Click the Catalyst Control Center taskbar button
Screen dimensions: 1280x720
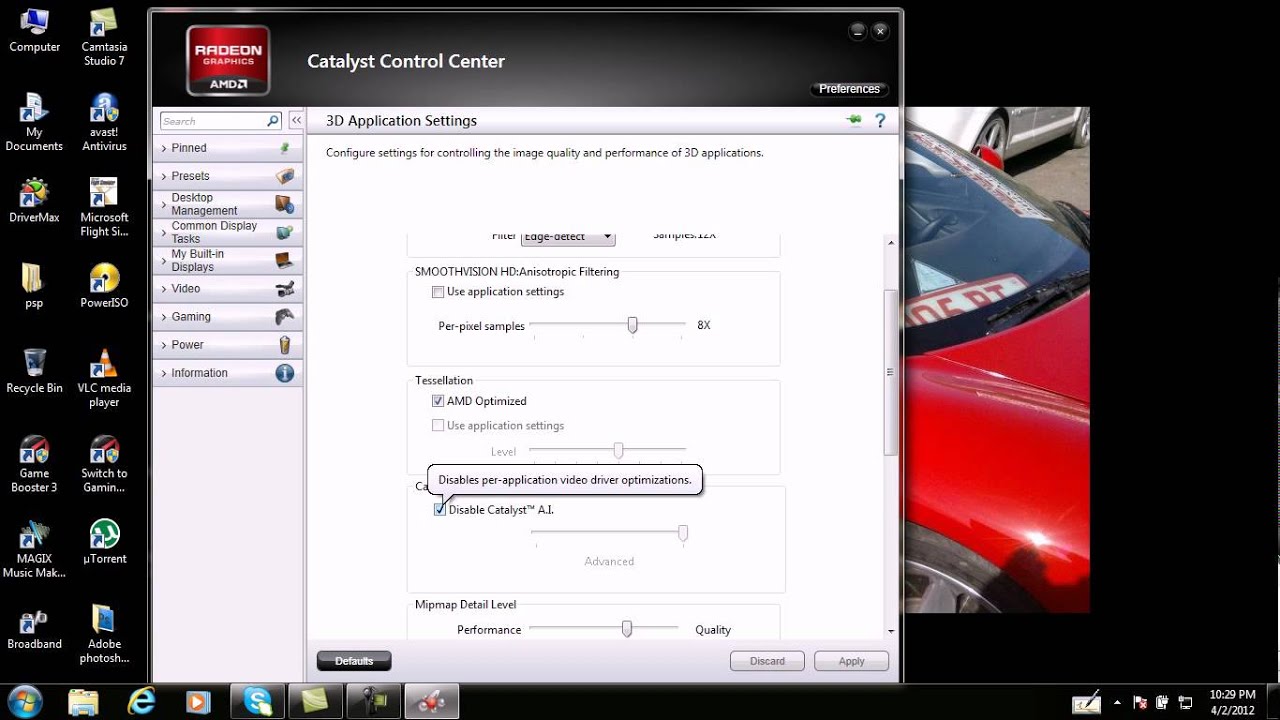pos(431,701)
